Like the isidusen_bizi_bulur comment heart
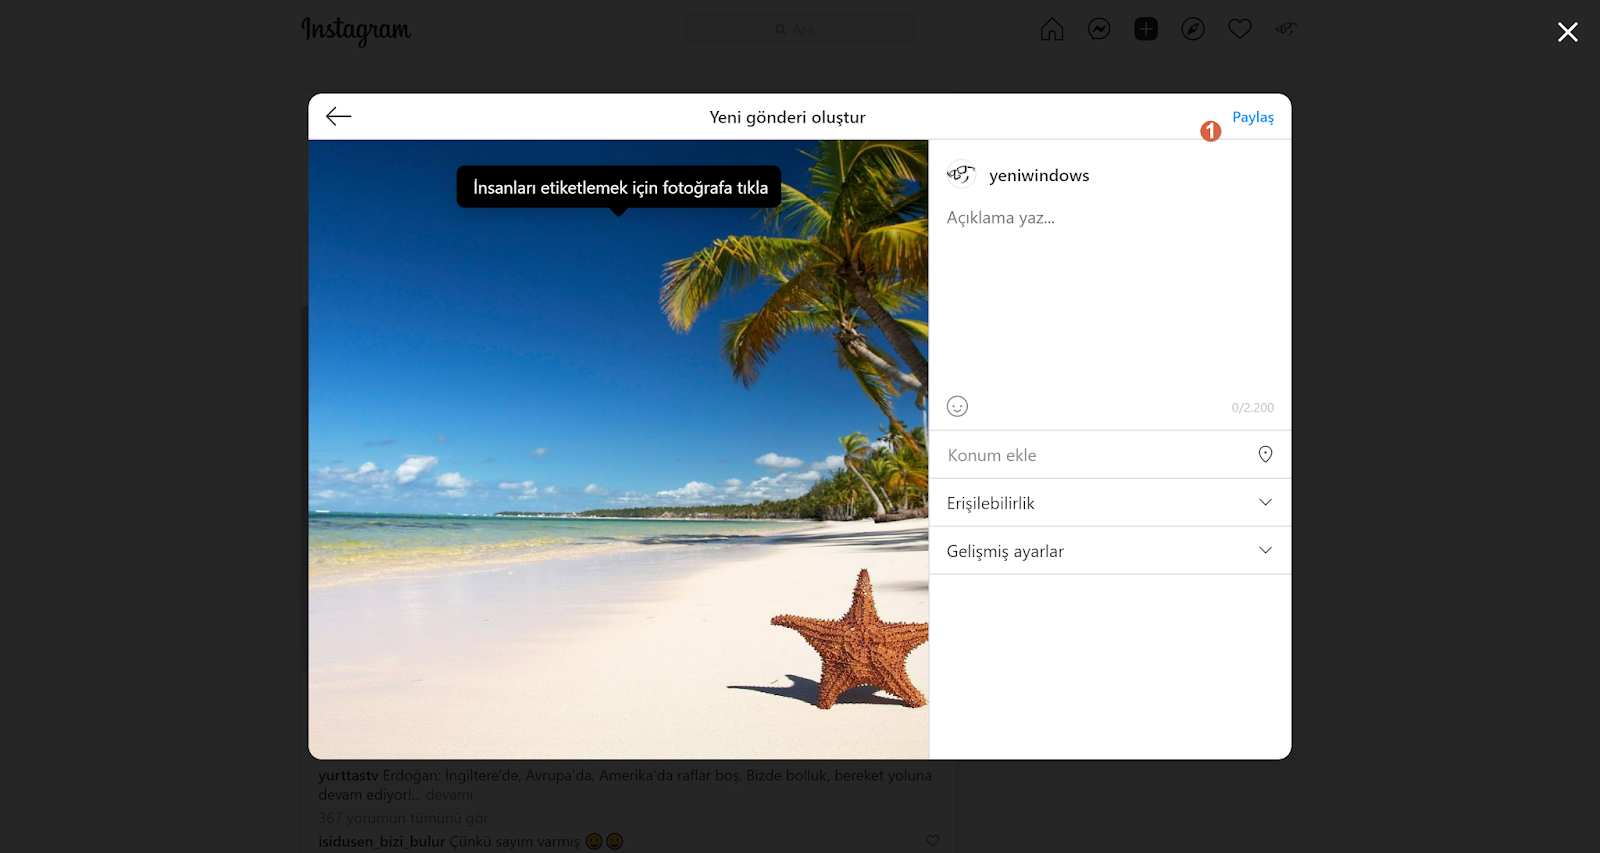The image size is (1600, 853). [x=932, y=841]
